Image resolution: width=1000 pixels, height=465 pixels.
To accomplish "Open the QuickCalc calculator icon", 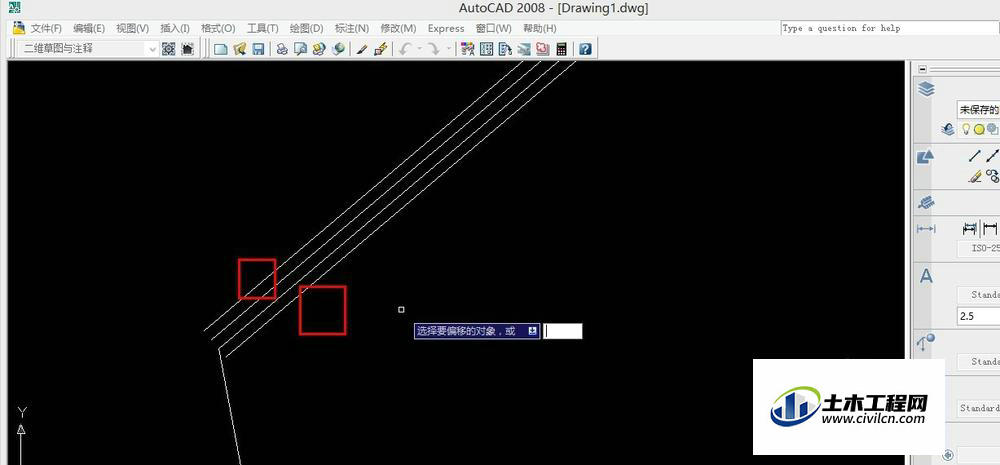I will point(561,48).
